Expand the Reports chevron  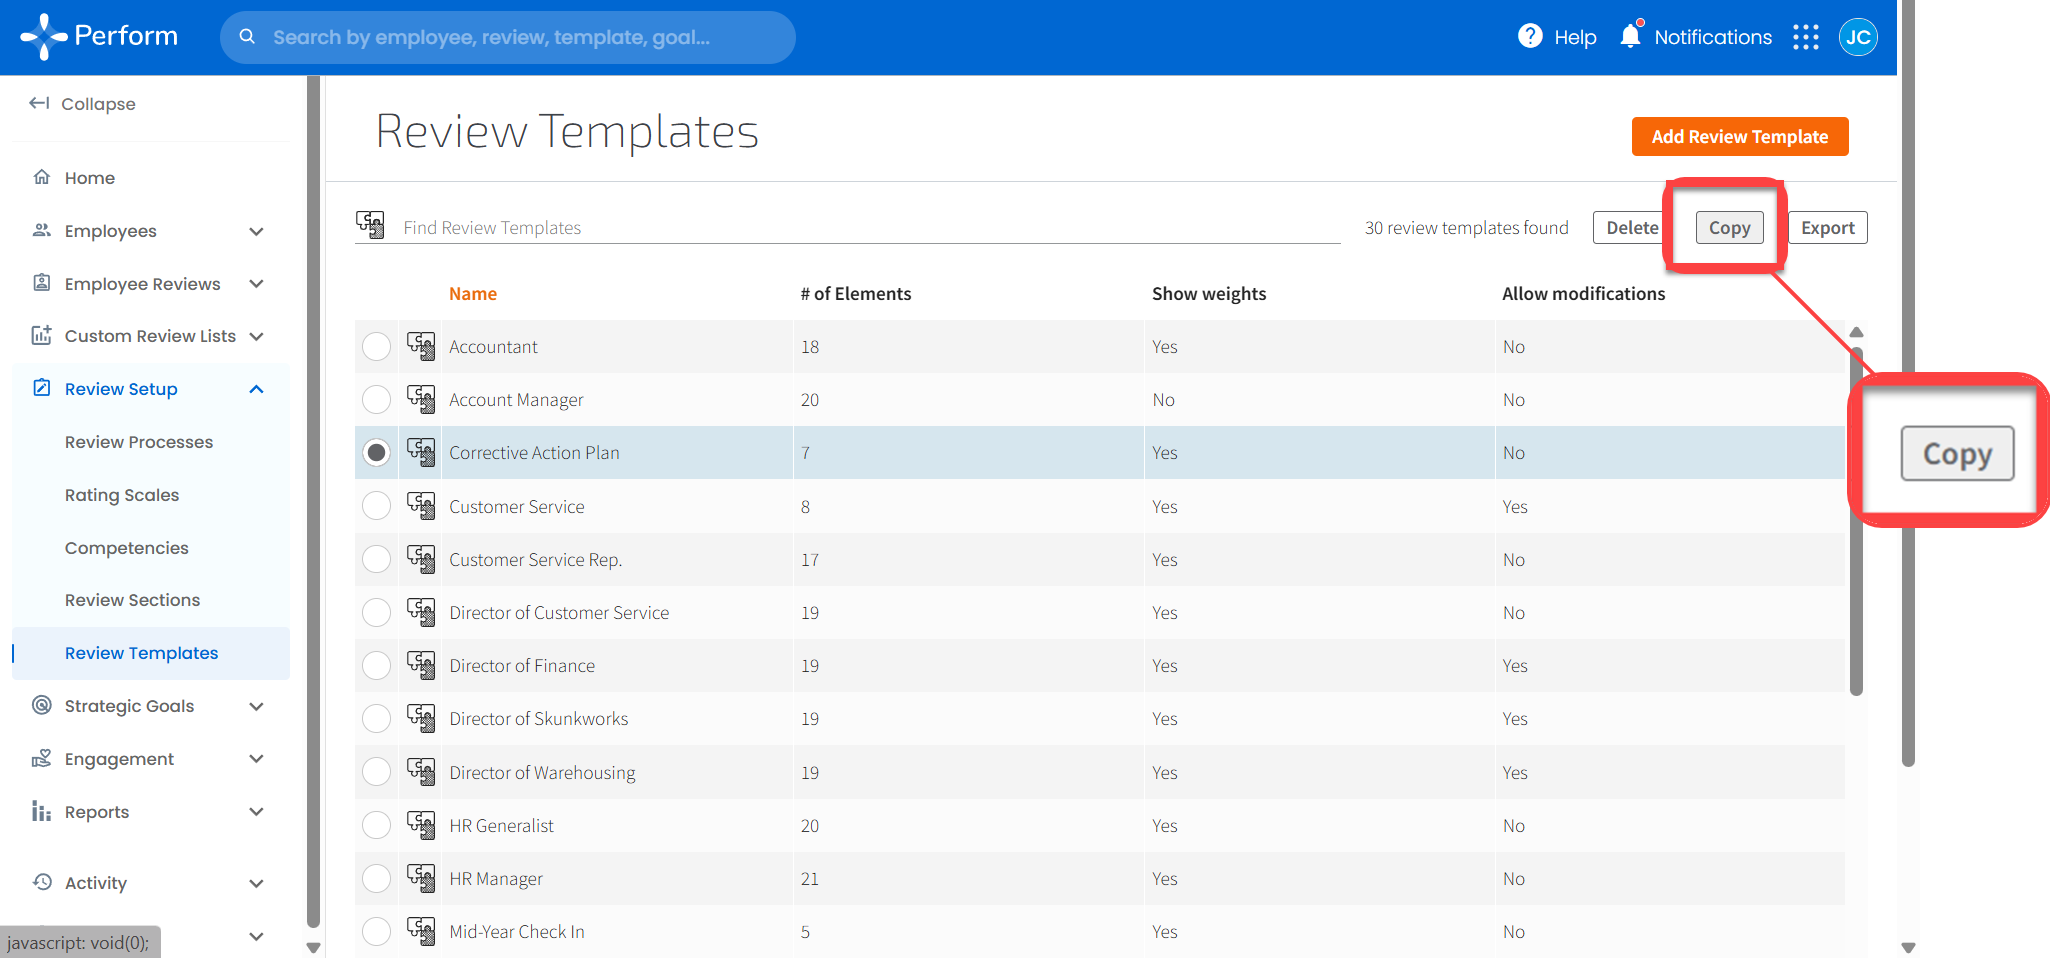[x=256, y=812]
